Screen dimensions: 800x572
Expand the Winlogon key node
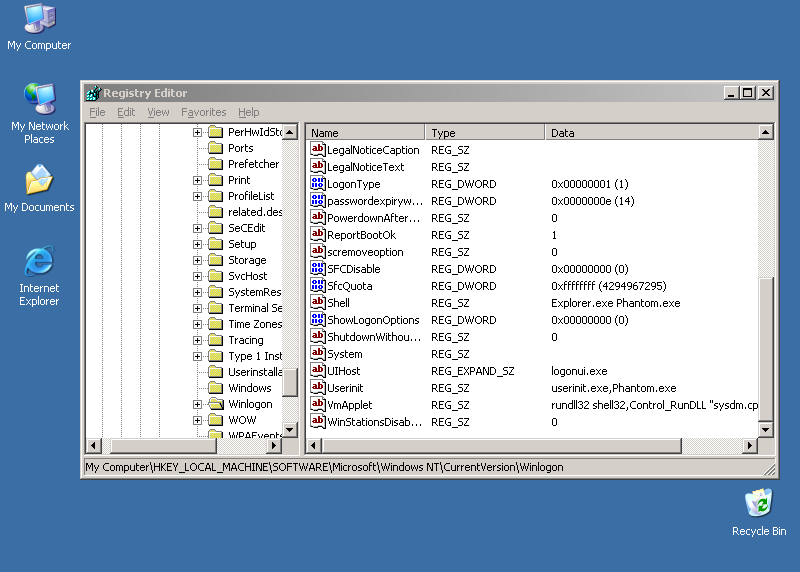[197, 404]
